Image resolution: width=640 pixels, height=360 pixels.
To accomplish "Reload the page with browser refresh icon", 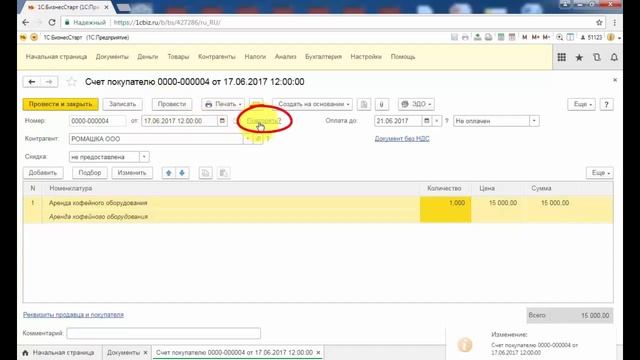I will [51, 22].
